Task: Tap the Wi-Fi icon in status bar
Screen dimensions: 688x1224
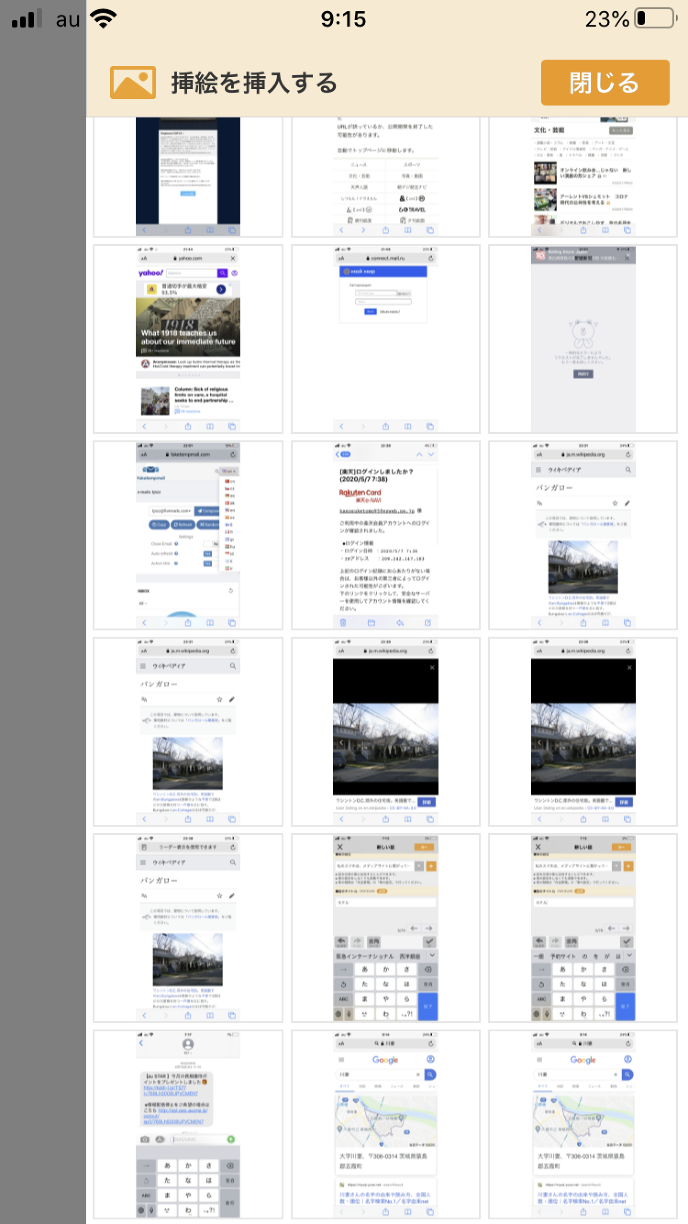Action: click(x=101, y=19)
